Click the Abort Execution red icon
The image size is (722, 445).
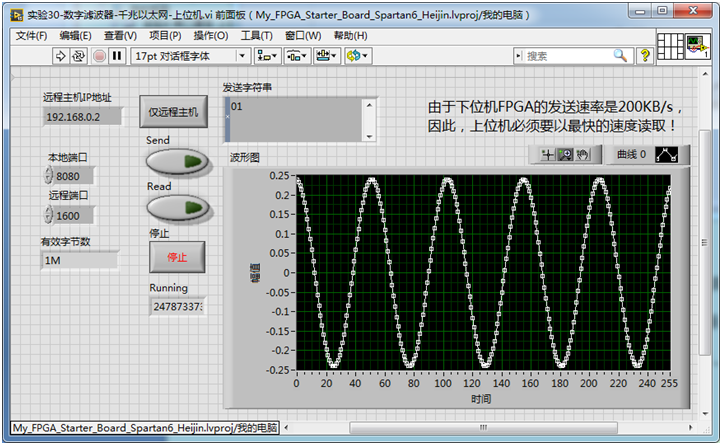[x=99, y=56]
